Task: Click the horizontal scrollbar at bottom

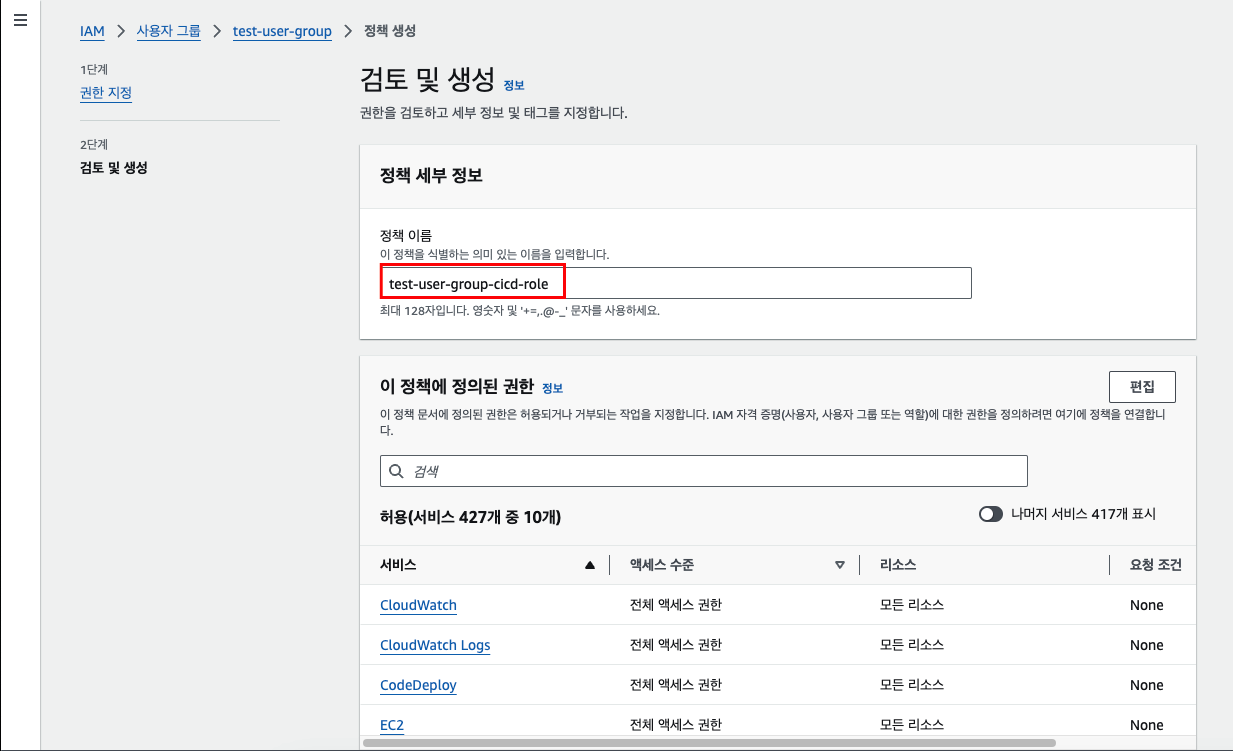Action: pyautogui.click(x=710, y=743)
